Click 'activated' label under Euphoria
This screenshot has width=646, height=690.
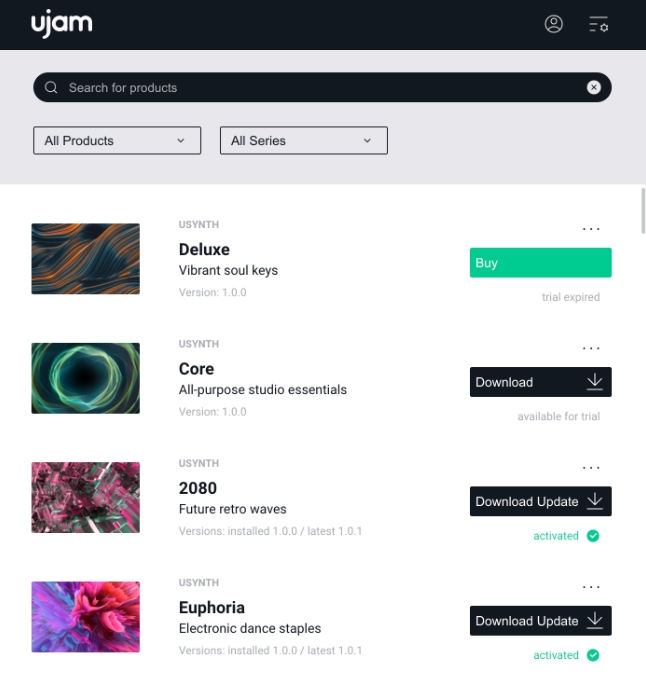[x=556, y=655]
